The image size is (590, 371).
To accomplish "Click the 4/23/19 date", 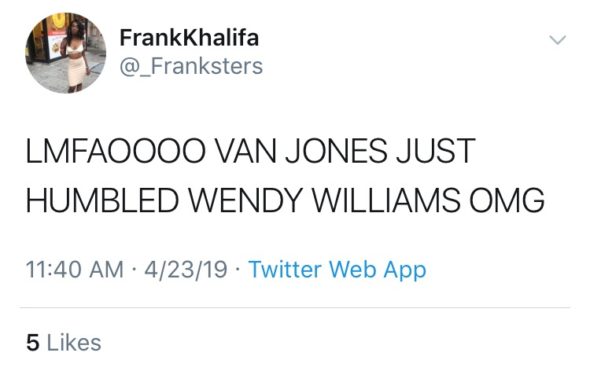I will point(186,270).
